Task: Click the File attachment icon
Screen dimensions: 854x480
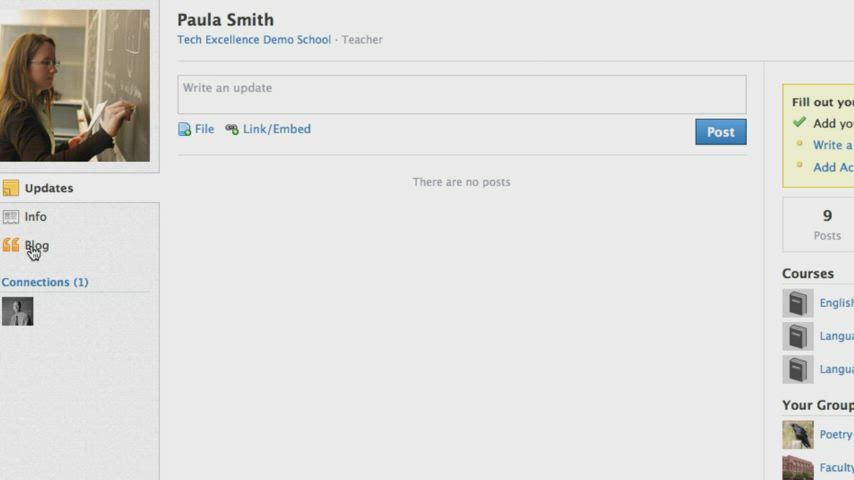Action: point(185,129)
